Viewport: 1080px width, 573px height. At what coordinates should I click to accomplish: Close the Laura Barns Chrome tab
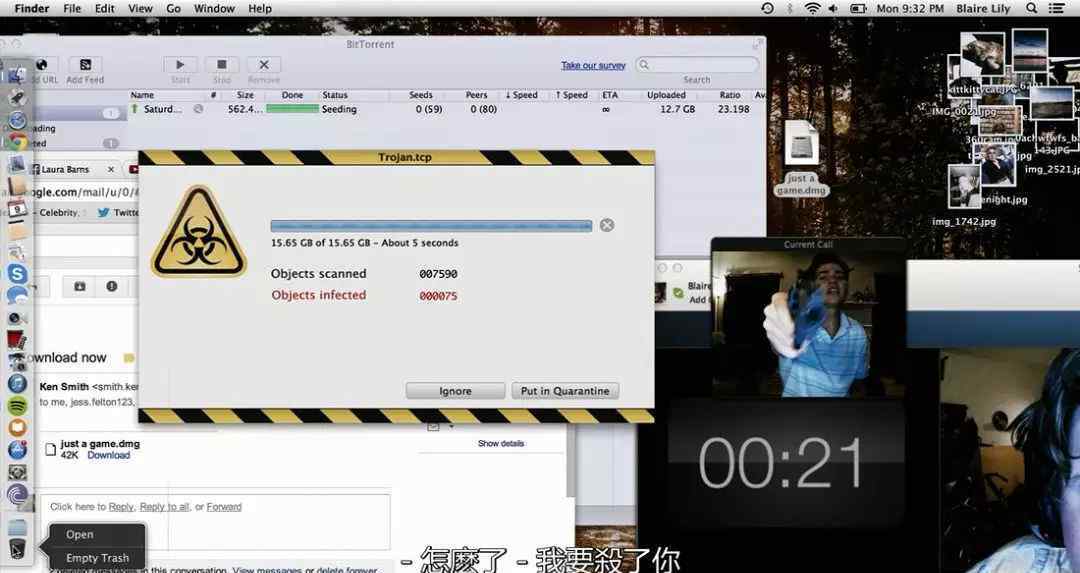coord(111,169)
